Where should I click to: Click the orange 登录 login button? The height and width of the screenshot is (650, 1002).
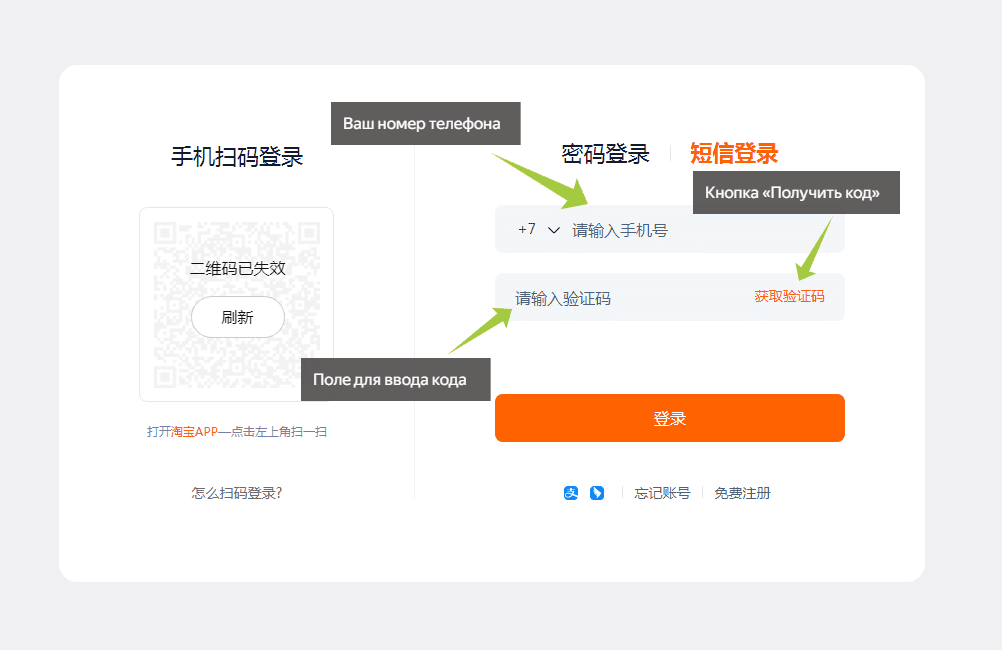(x=670, y=418)
